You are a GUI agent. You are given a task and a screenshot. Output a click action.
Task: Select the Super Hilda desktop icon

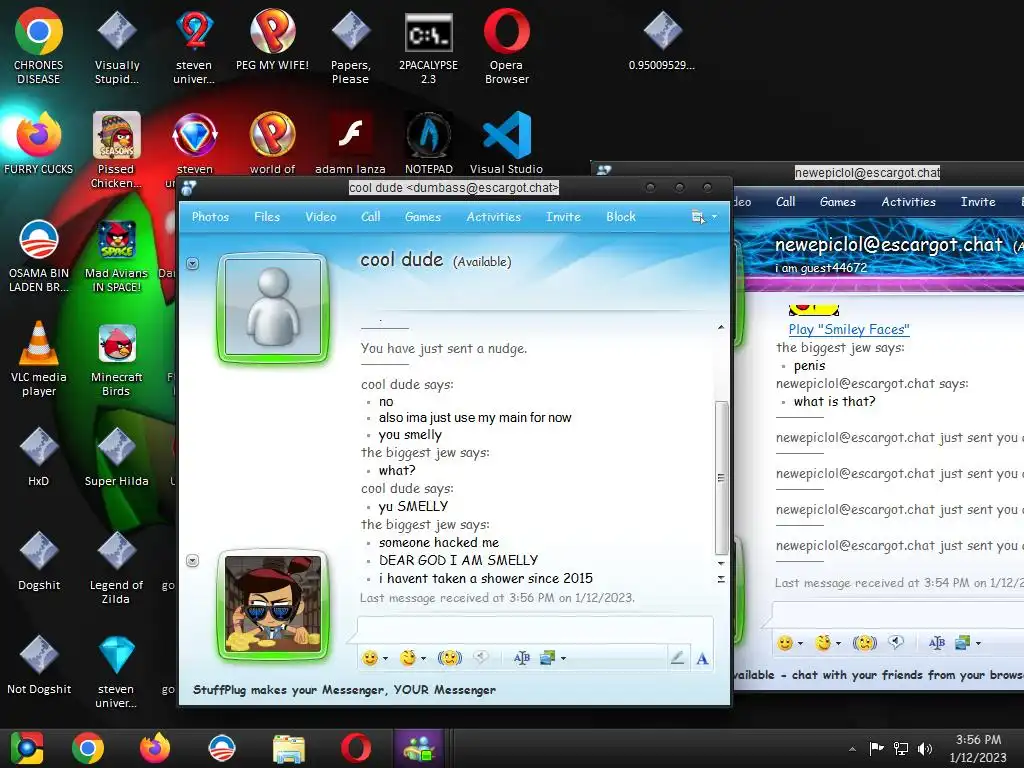[x=116, y=457]
